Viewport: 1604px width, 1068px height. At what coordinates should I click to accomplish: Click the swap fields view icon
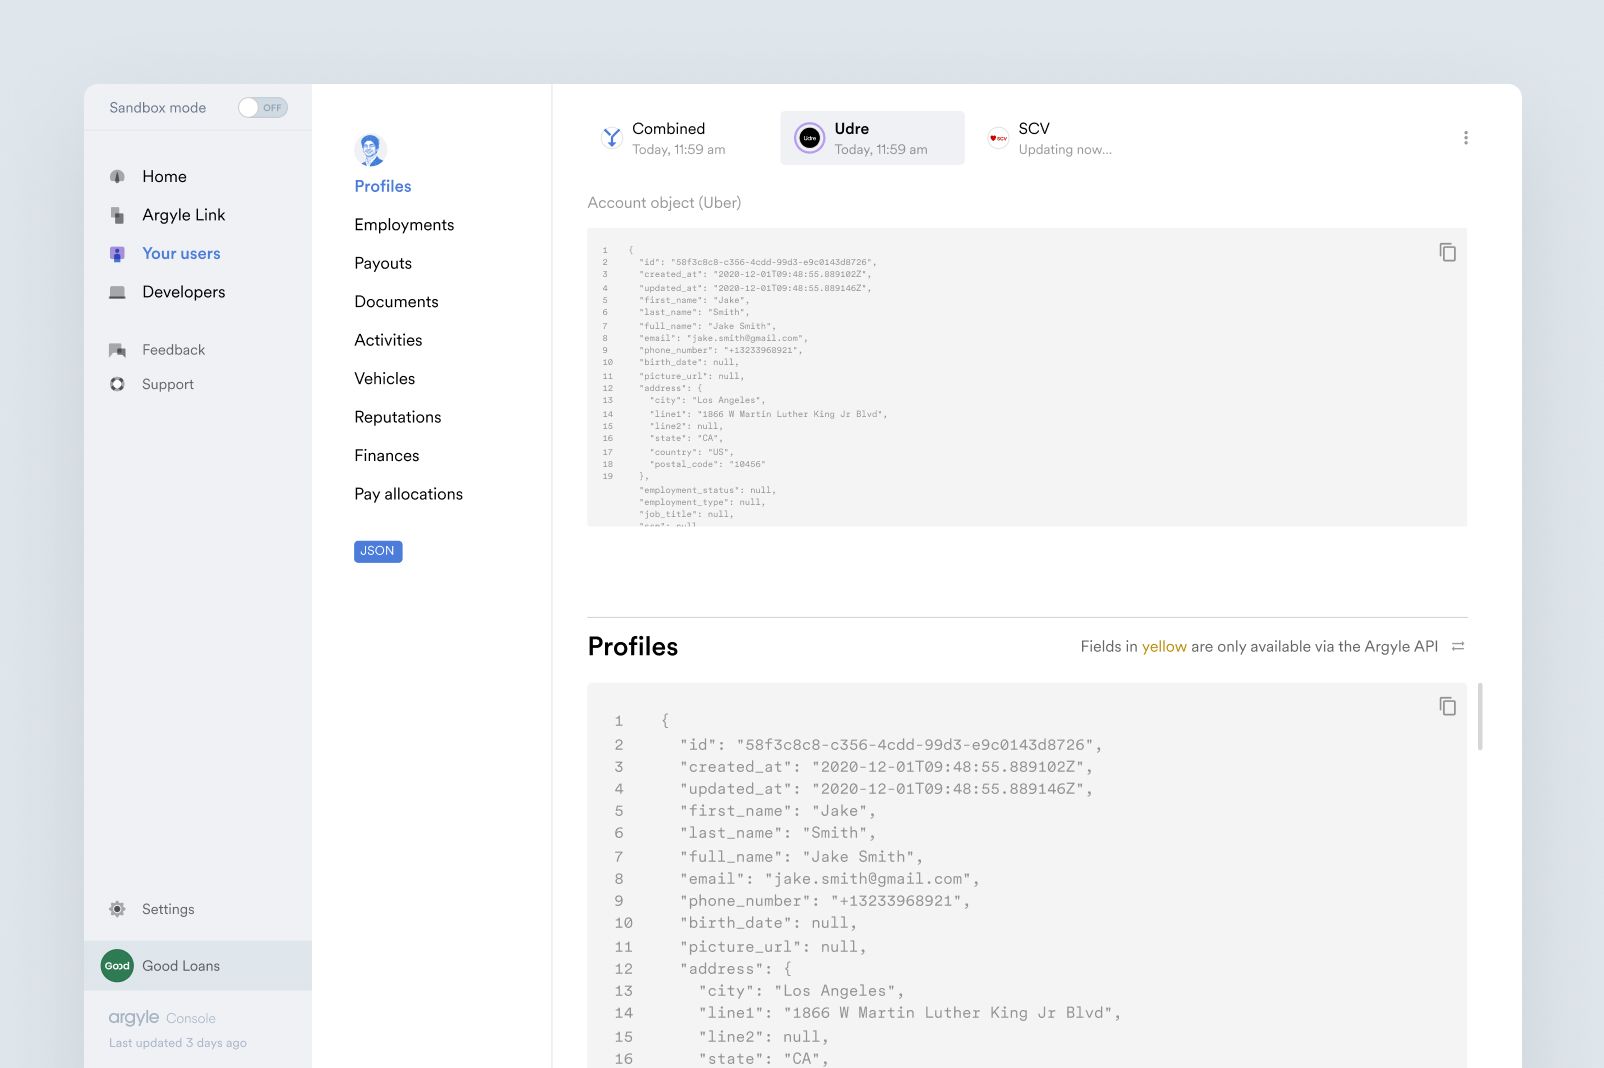(x=1458, y=646)
